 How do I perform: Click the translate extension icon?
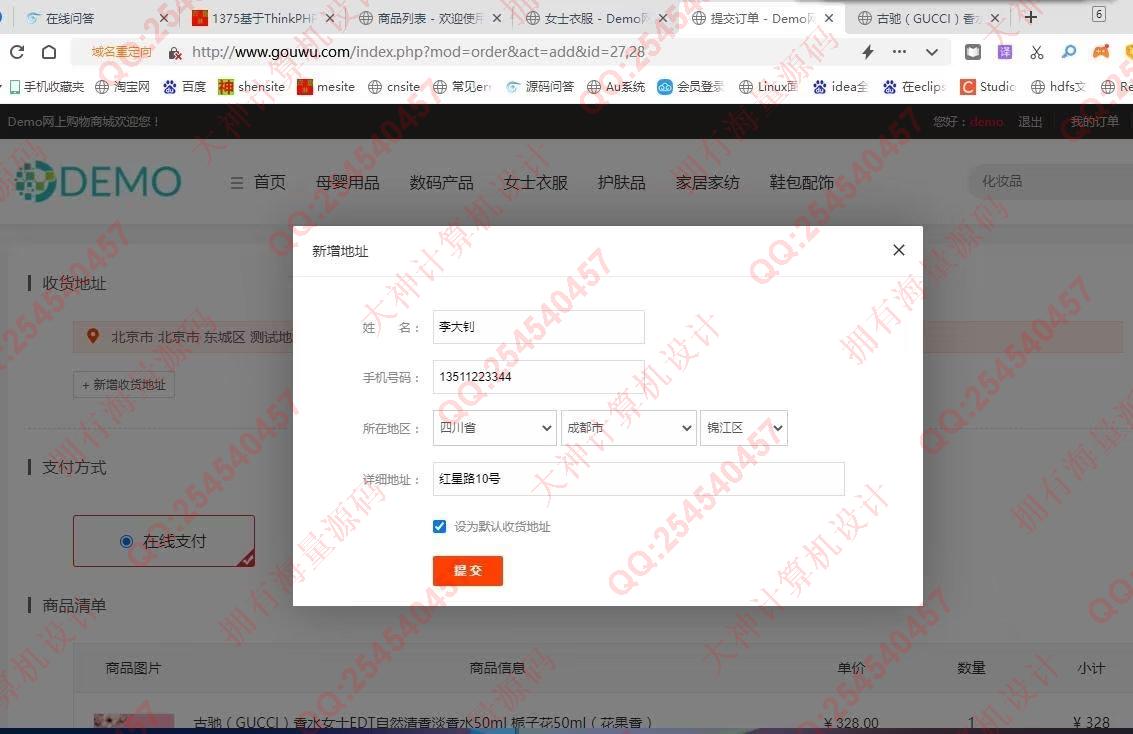coord(1005,52)
